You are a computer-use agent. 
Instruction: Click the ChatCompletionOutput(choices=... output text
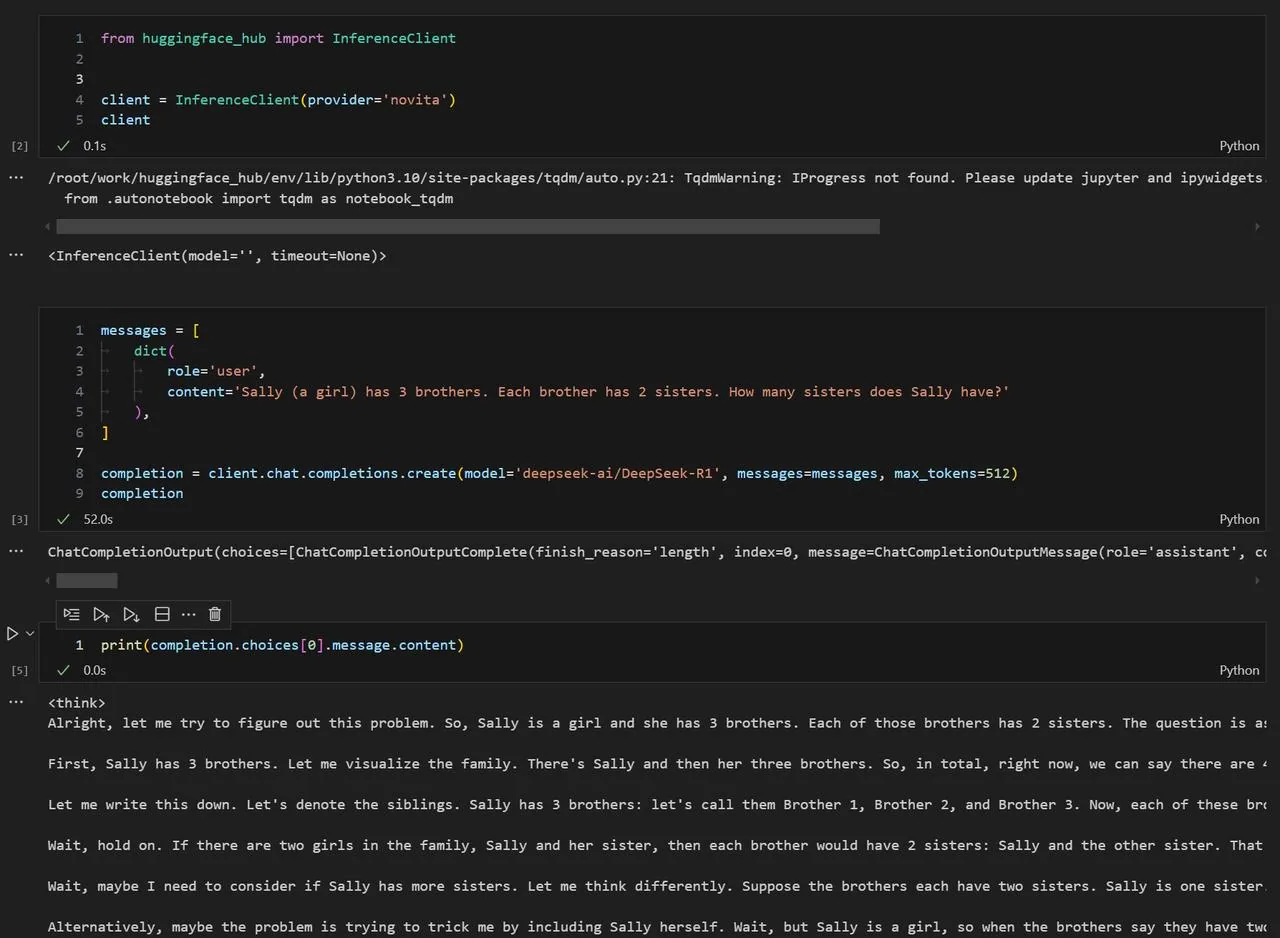(x=657, y=551)
